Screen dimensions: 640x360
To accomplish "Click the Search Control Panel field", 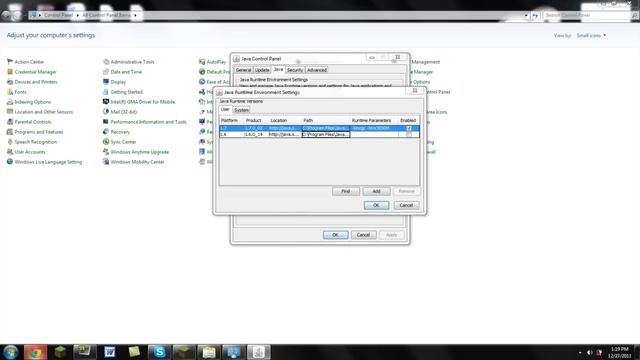I will click(587, 15).
